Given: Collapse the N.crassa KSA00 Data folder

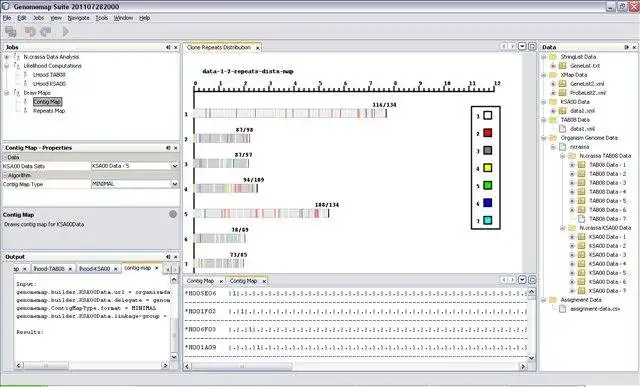Looking at the screenshot, I should [562, 228].
